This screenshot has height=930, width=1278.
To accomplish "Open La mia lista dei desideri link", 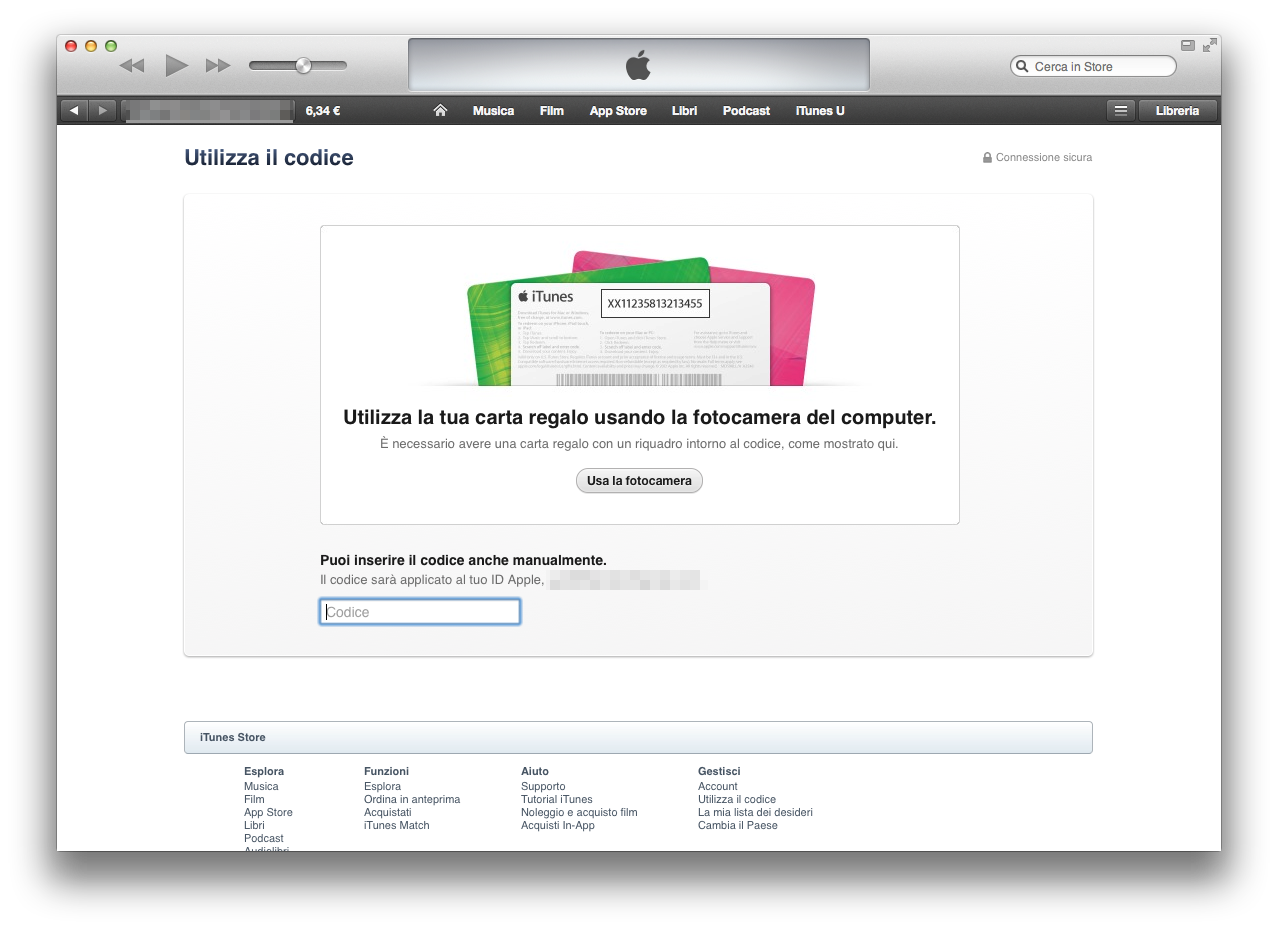I will 755,812.
